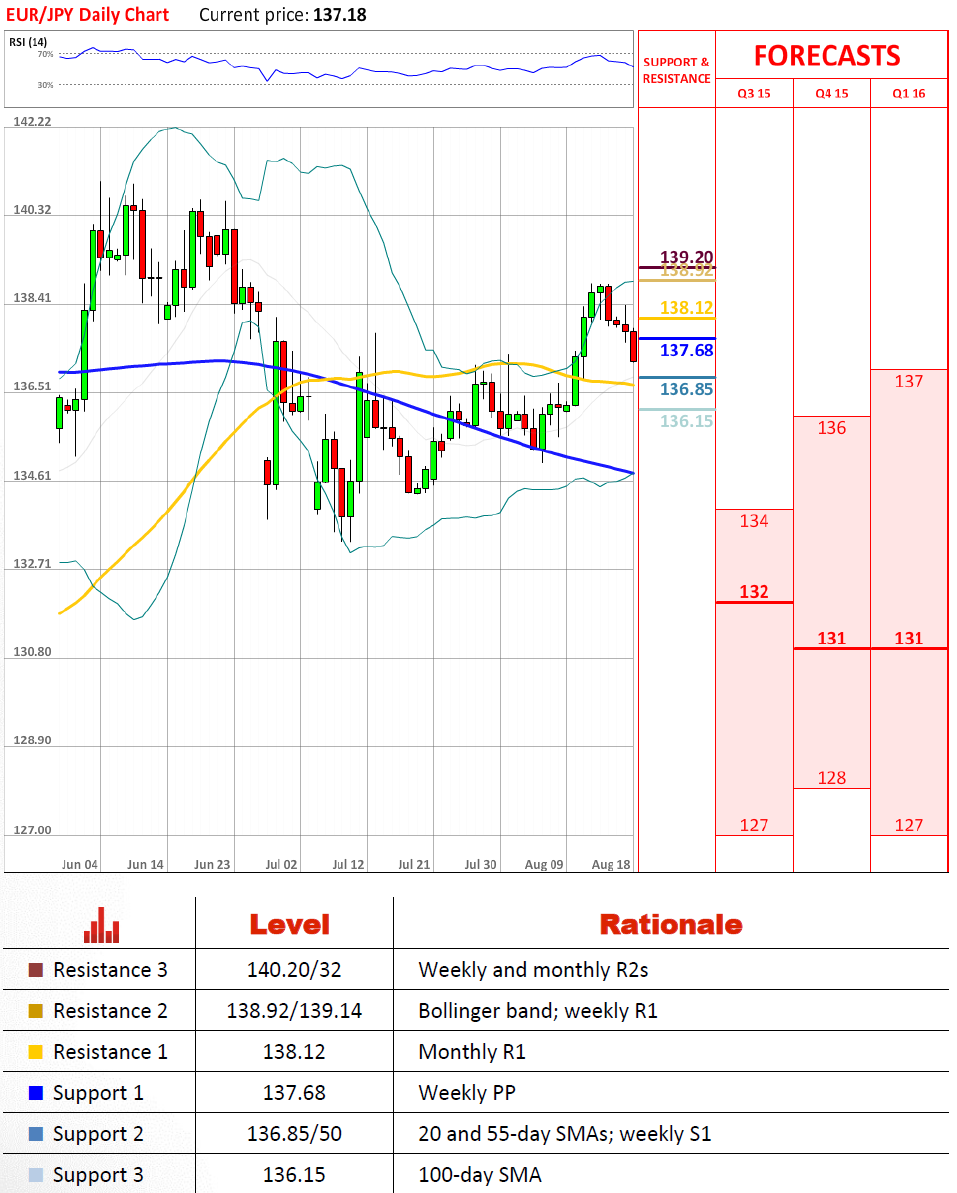
Task: Select the Support 3 light-blue color swatch
Action: tap(36, 1176)
